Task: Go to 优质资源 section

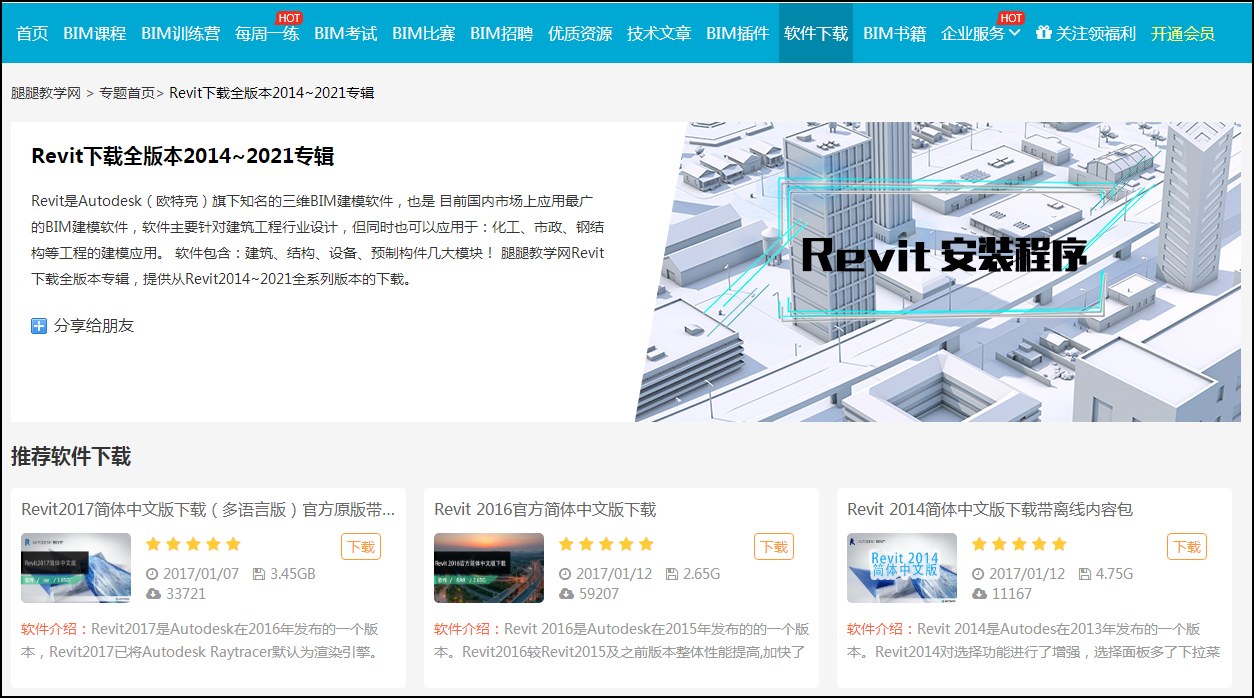Action: pyautogui.click(x=580, y=33)
